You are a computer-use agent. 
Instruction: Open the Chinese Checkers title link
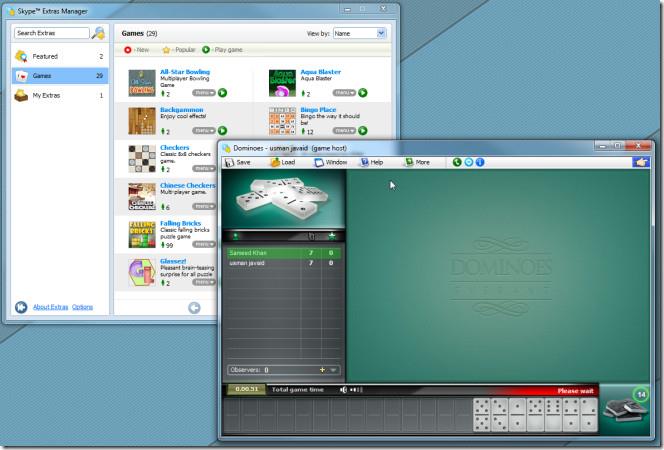pyautogui.click(x=188, y=185)
